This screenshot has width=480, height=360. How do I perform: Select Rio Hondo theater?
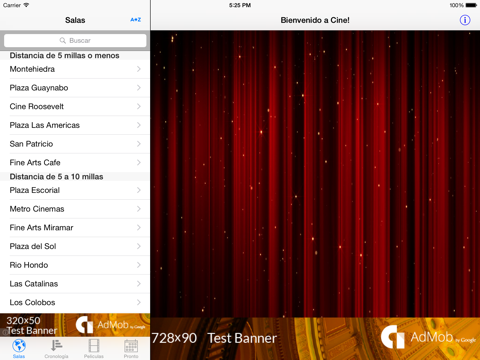(x=75, y=265)
